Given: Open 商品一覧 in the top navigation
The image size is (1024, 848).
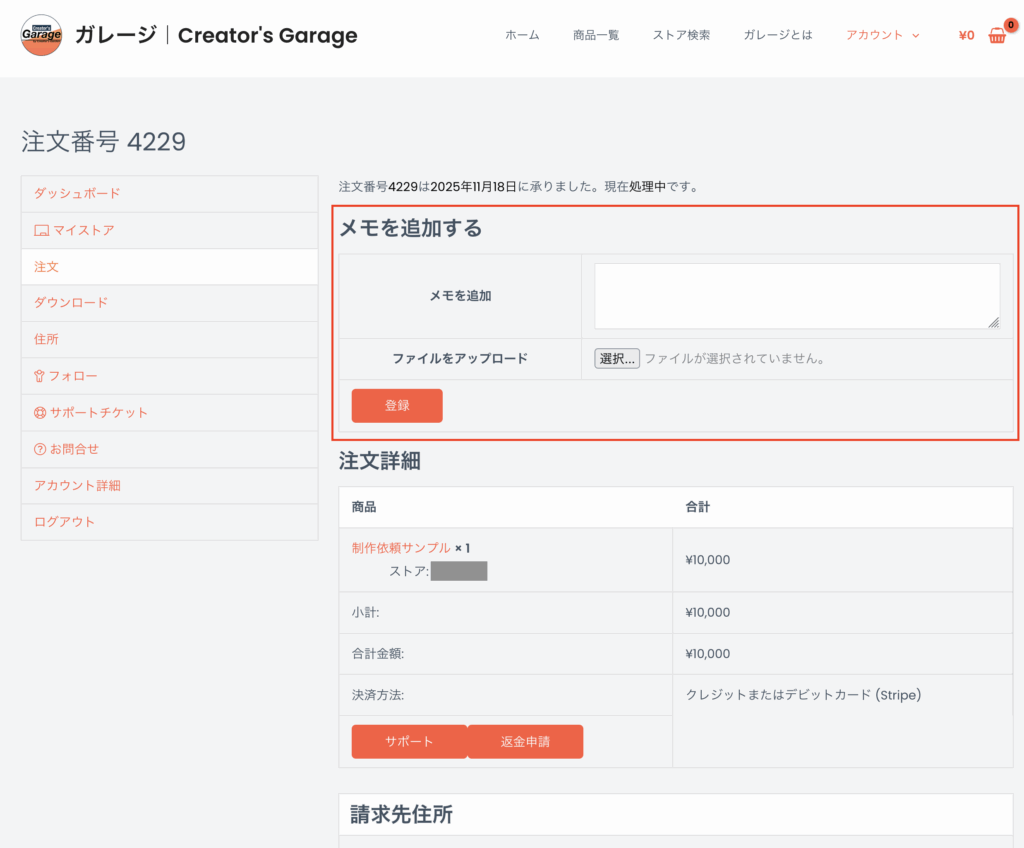Looking at the screenshot, I should 596,35.
